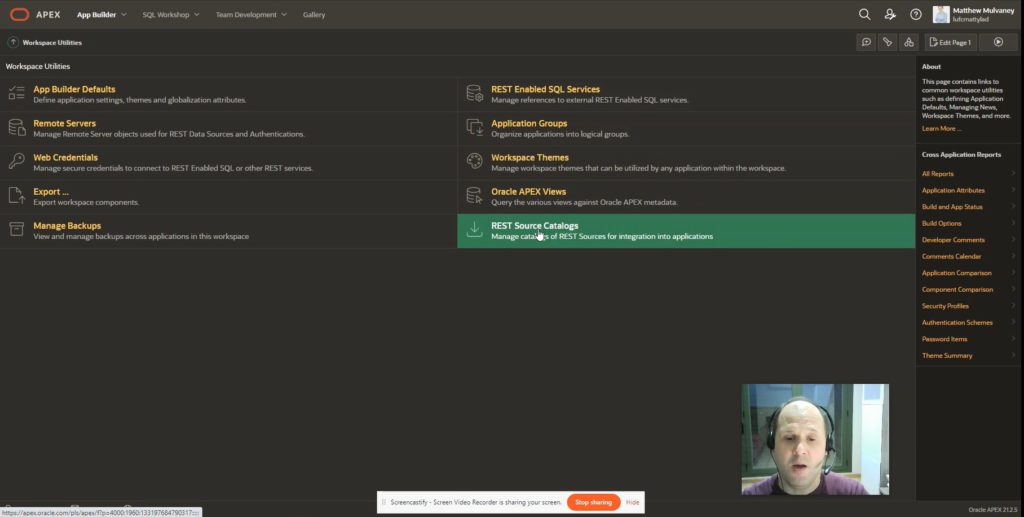1024x517 pixels.
Task: Open the developer comments speech-bubble icon
Action: point(866,42)
